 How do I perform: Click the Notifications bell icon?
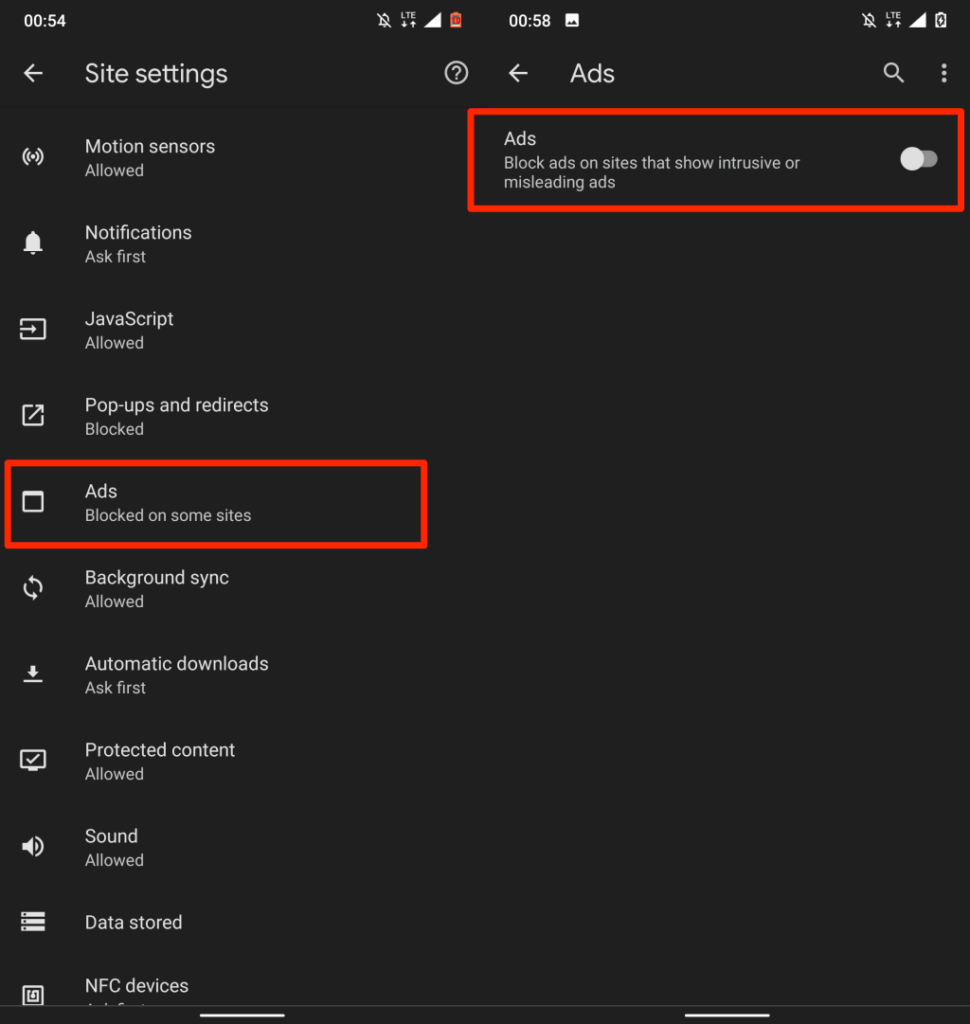pyautogui.click(x=33, y=243)
